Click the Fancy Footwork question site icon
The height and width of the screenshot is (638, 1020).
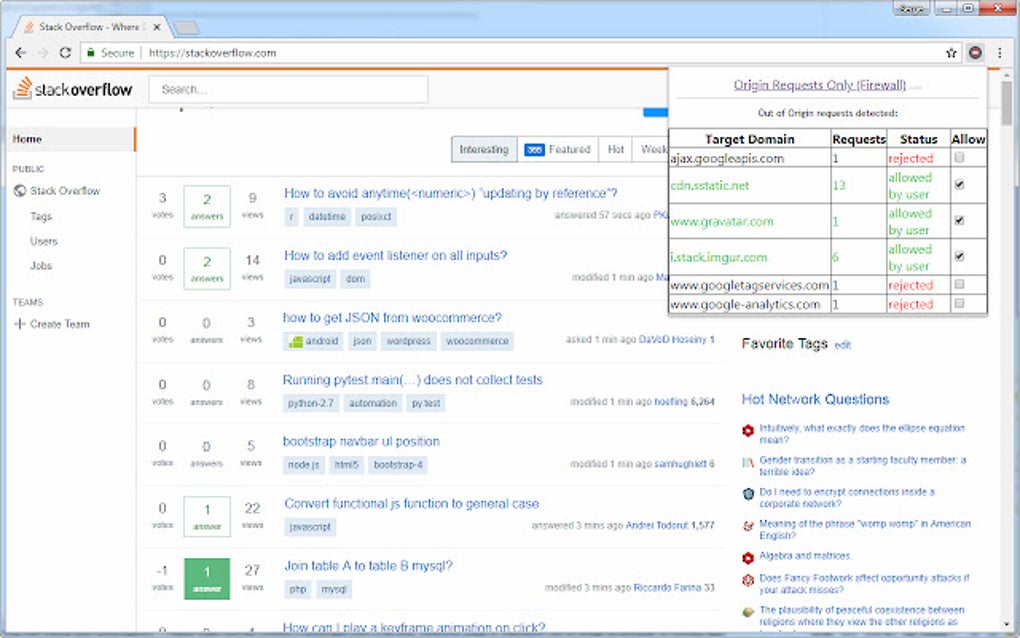(x=748, y=579)
